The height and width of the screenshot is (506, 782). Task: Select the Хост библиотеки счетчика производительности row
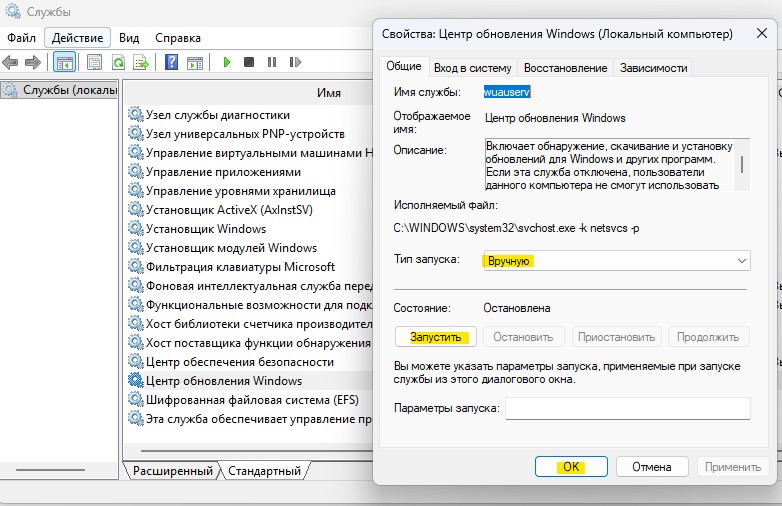coord(250,324)
